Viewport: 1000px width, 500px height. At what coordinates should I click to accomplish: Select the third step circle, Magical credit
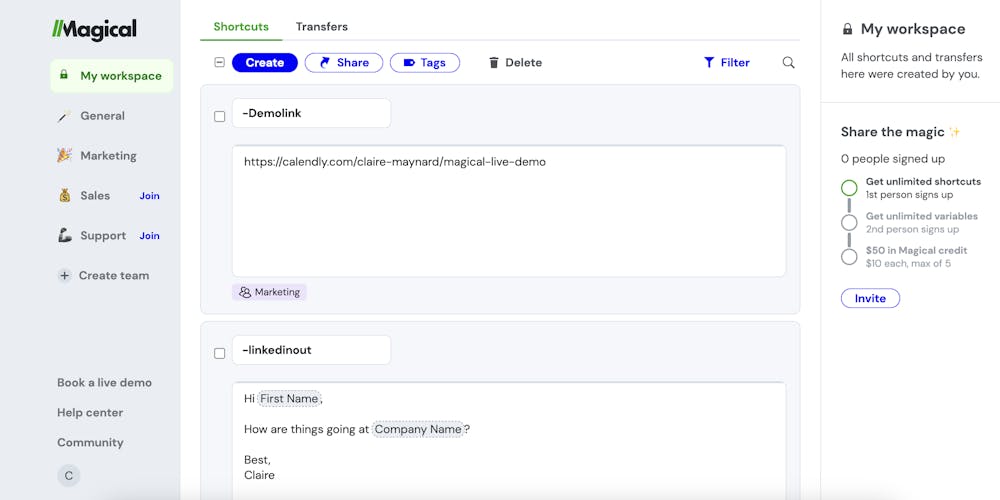click(x=849, y=257)
